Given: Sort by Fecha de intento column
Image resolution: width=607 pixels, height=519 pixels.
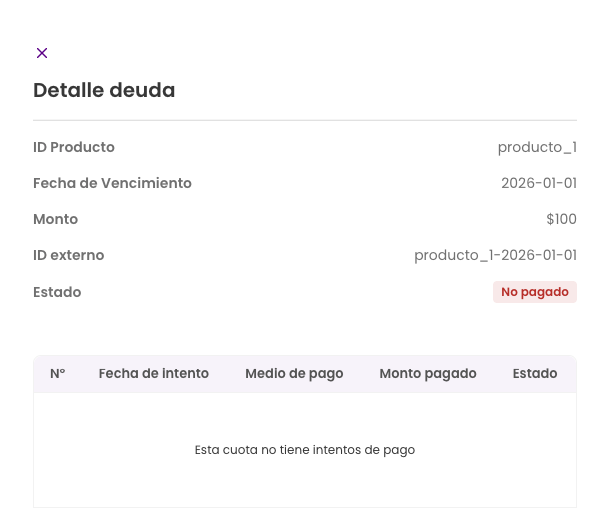Looking at the screenshot, I should (154, 373).
